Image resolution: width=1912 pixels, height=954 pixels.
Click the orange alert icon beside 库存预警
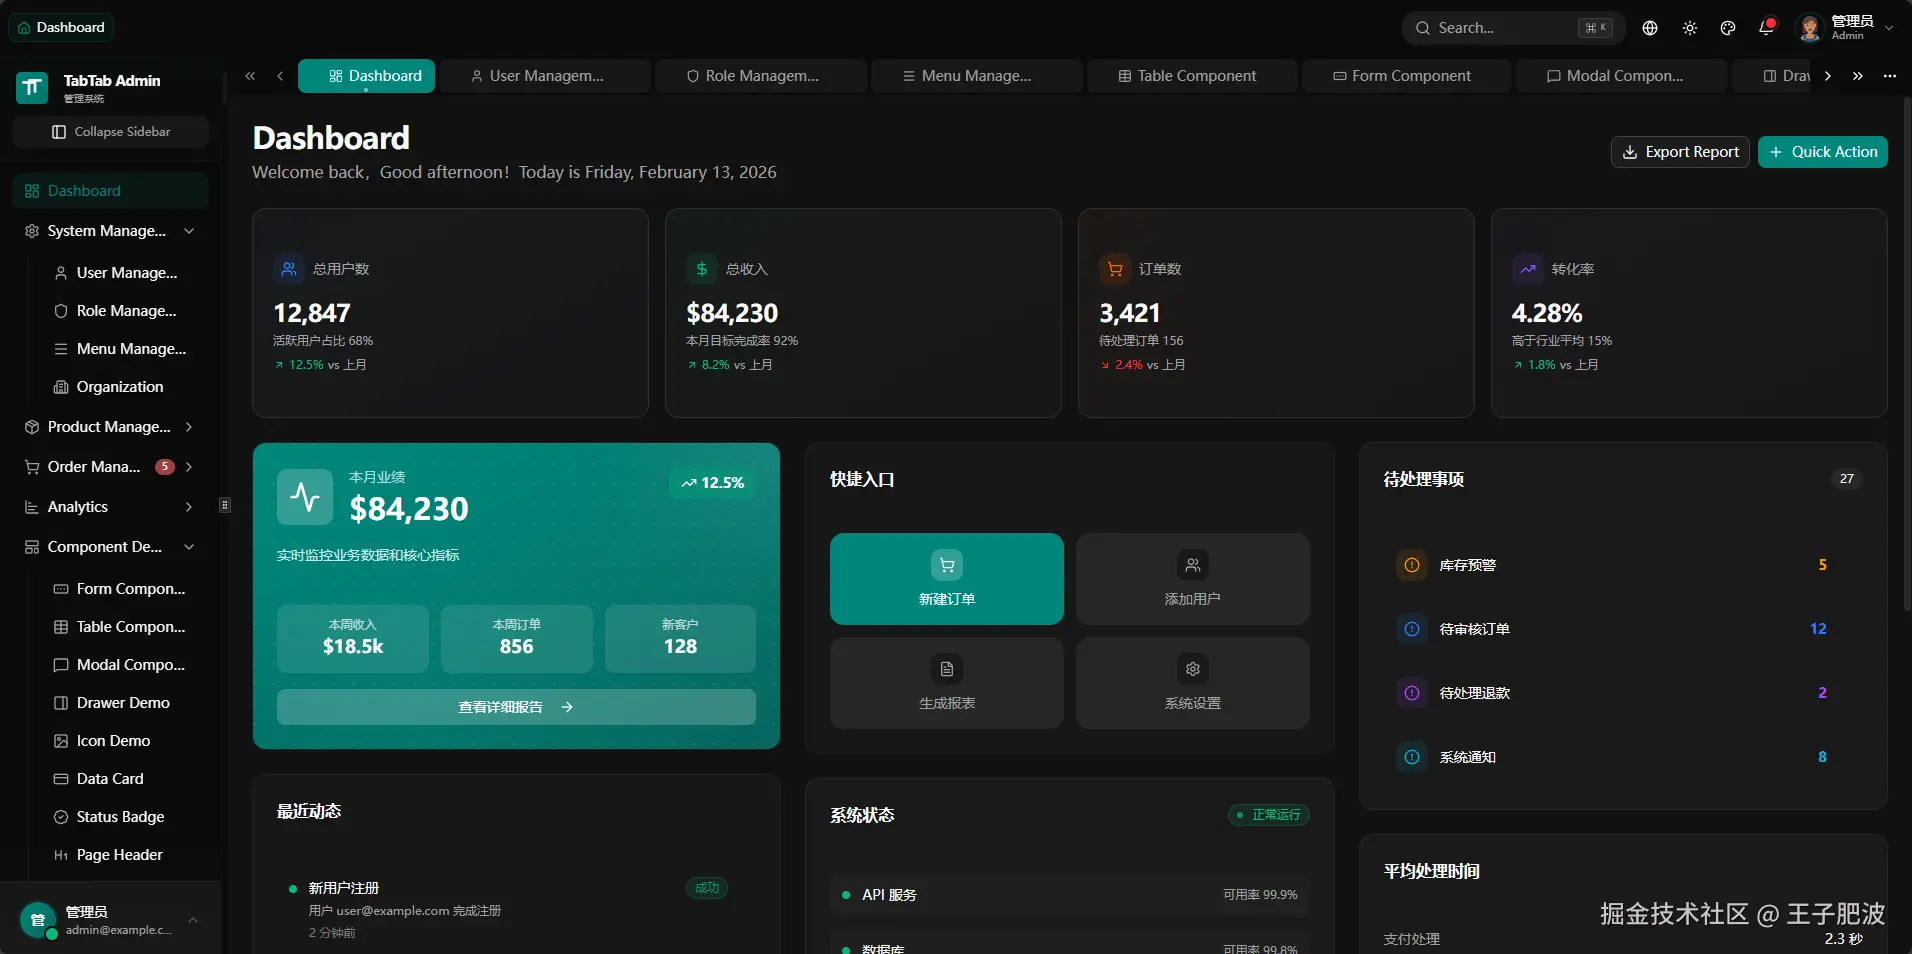tap(1412, 565)
